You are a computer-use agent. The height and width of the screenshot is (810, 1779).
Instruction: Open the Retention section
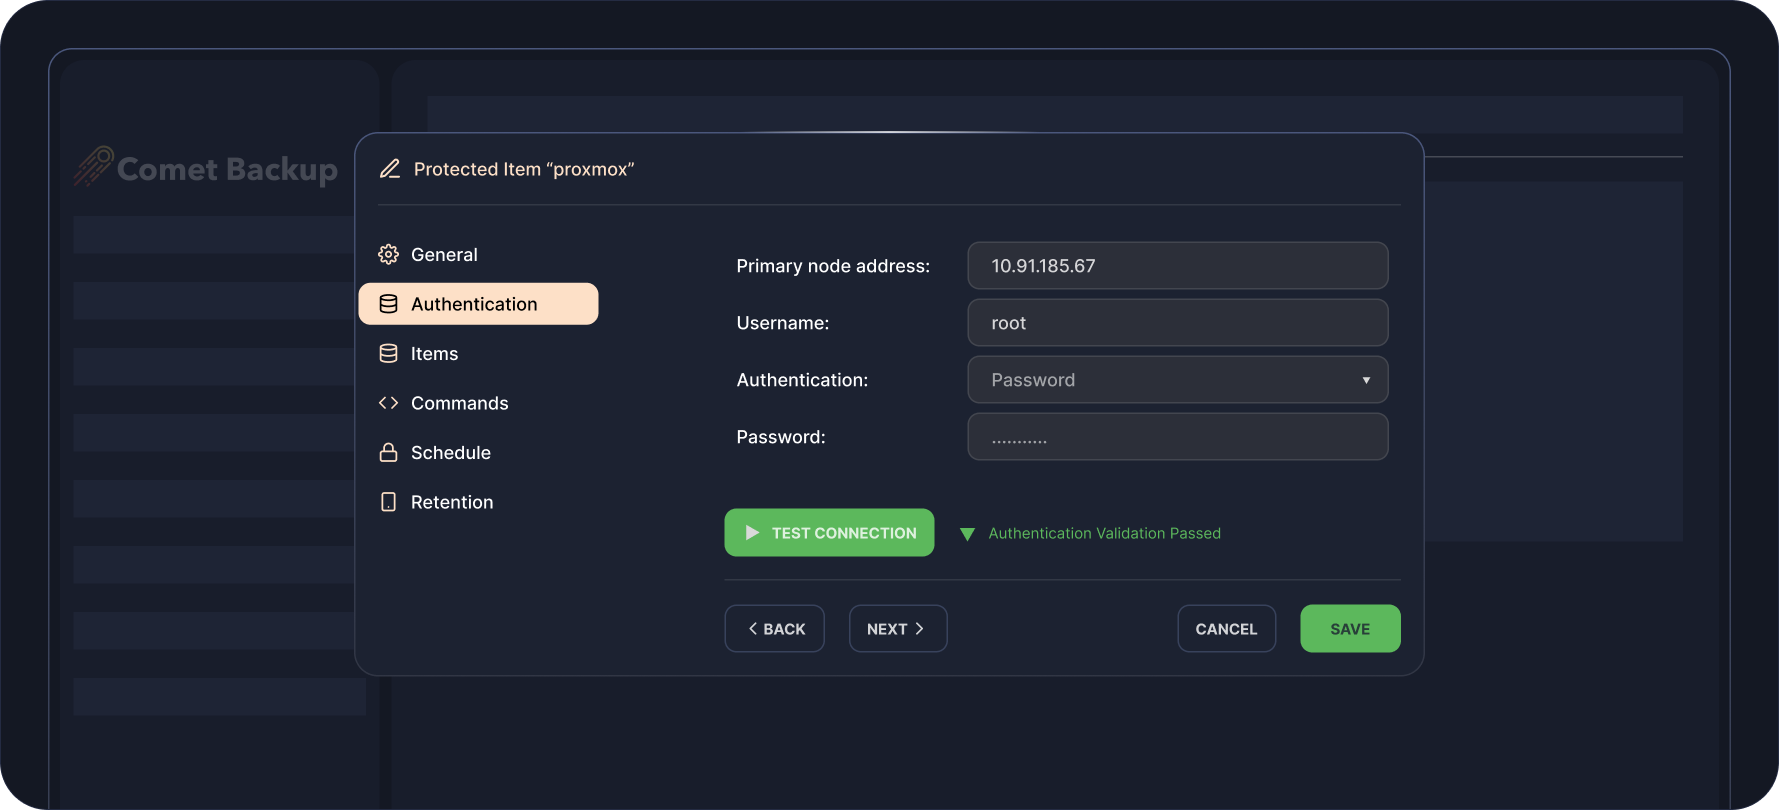coord(451,502)
